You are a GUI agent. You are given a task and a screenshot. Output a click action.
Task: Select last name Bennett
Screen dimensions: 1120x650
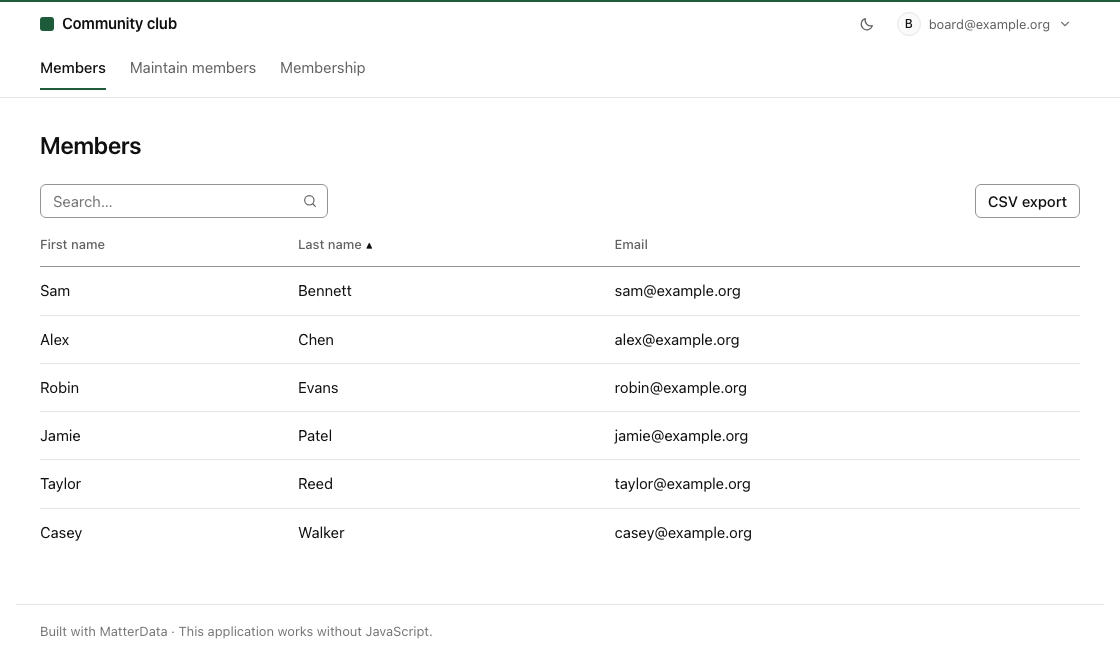coord(324,291)
